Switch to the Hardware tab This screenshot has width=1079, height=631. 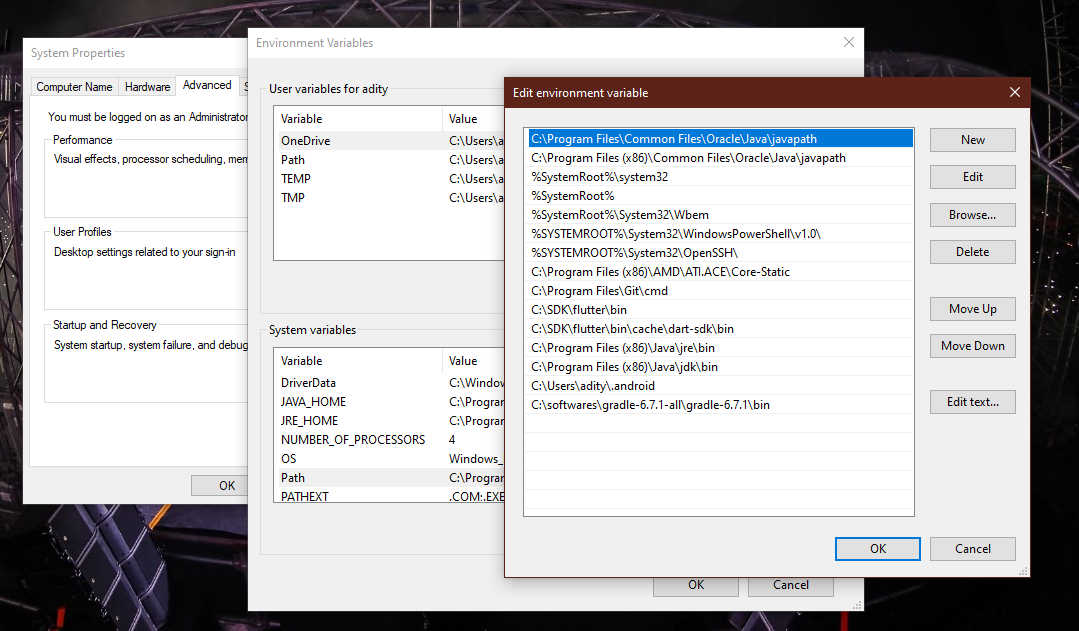pos(146,86)
